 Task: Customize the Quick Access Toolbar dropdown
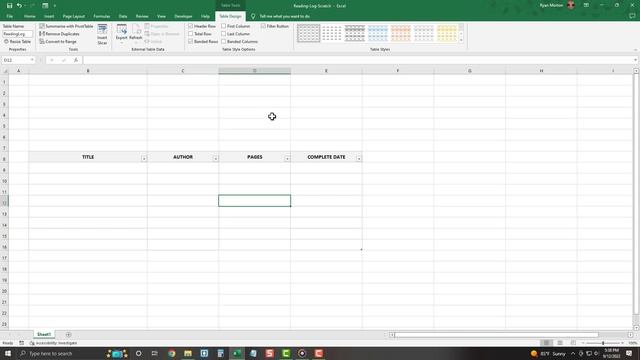55,6
